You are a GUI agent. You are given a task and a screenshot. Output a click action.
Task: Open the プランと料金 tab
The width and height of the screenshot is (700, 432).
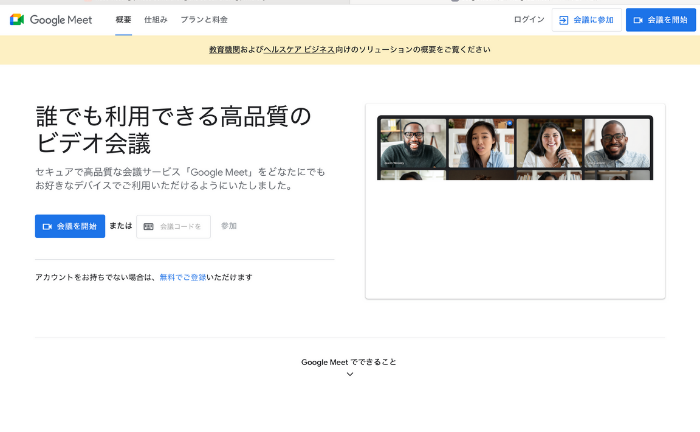coord(204,20)
